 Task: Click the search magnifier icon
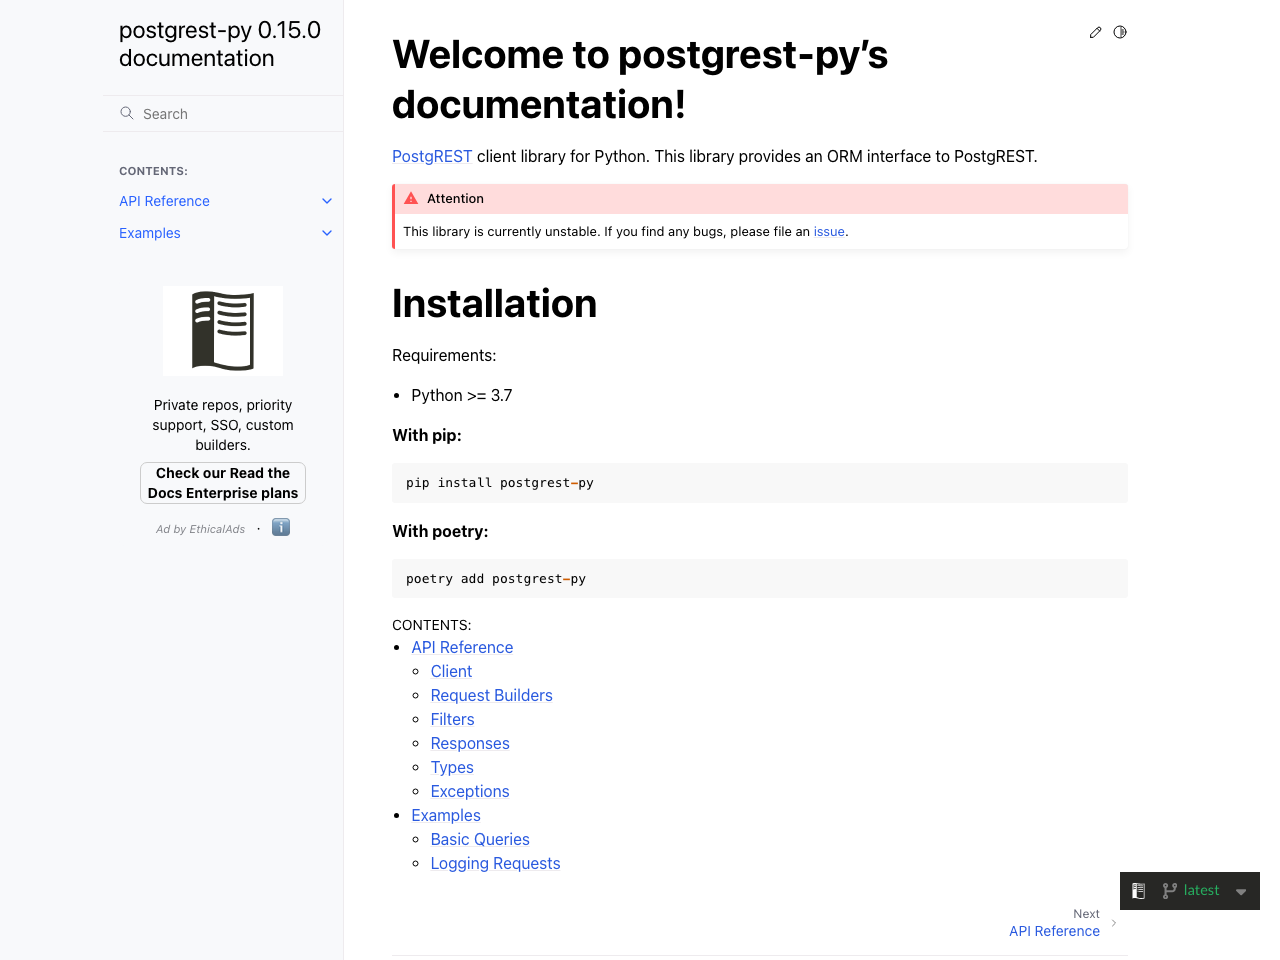tap(126, 113)
